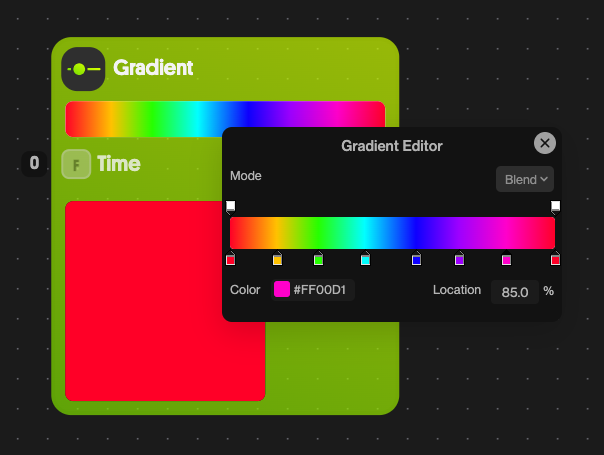Select the purple color stop

click(x=459, y=260)
